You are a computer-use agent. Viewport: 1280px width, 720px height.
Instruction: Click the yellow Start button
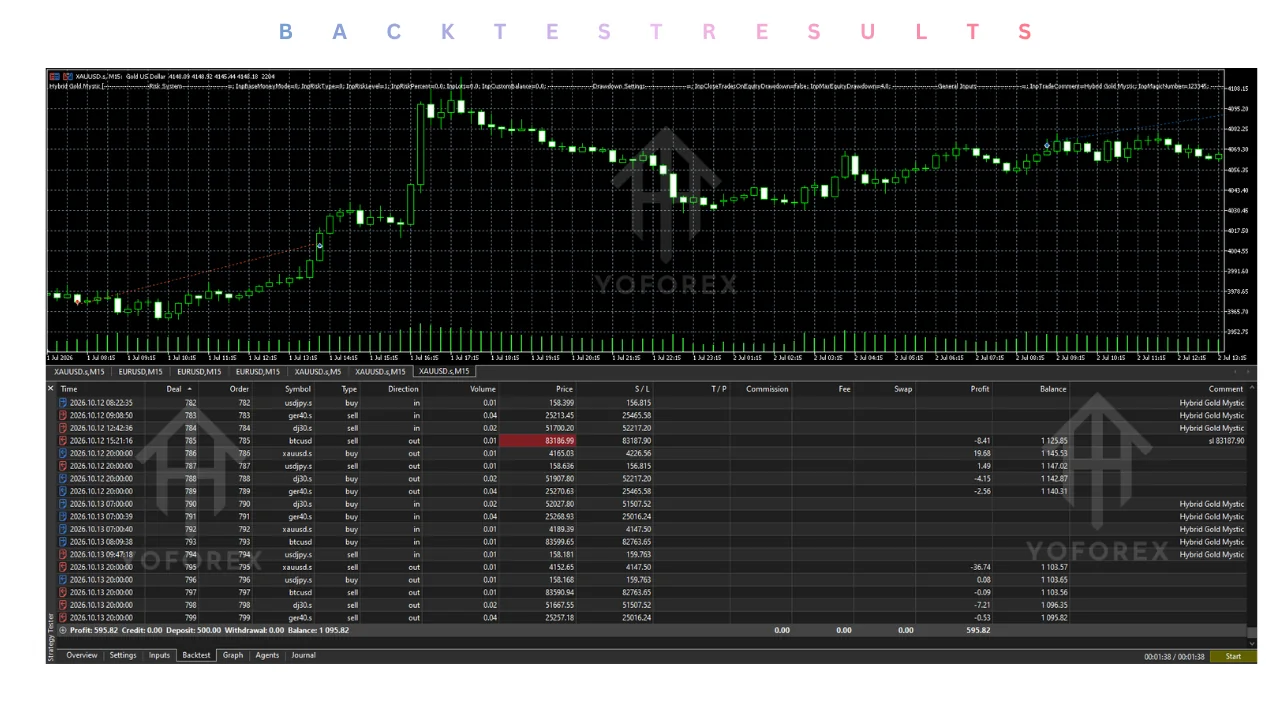(1233, 656)
